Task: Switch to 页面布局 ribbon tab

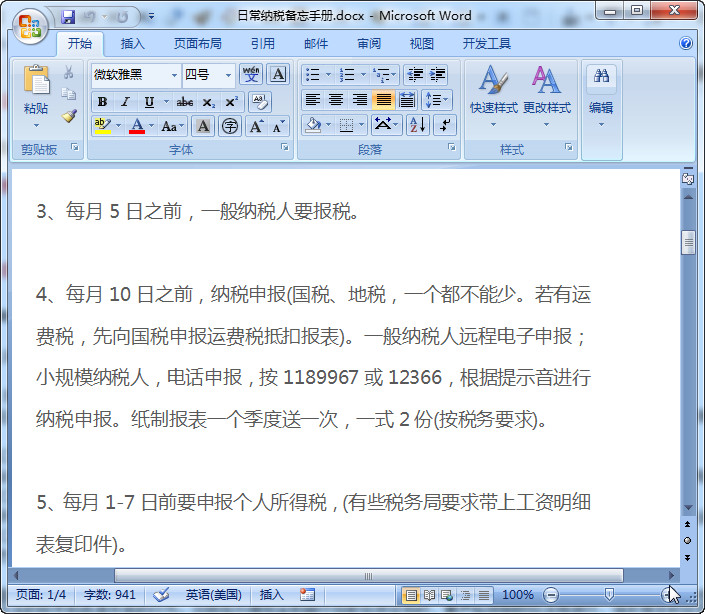Action: click(198, 44)
